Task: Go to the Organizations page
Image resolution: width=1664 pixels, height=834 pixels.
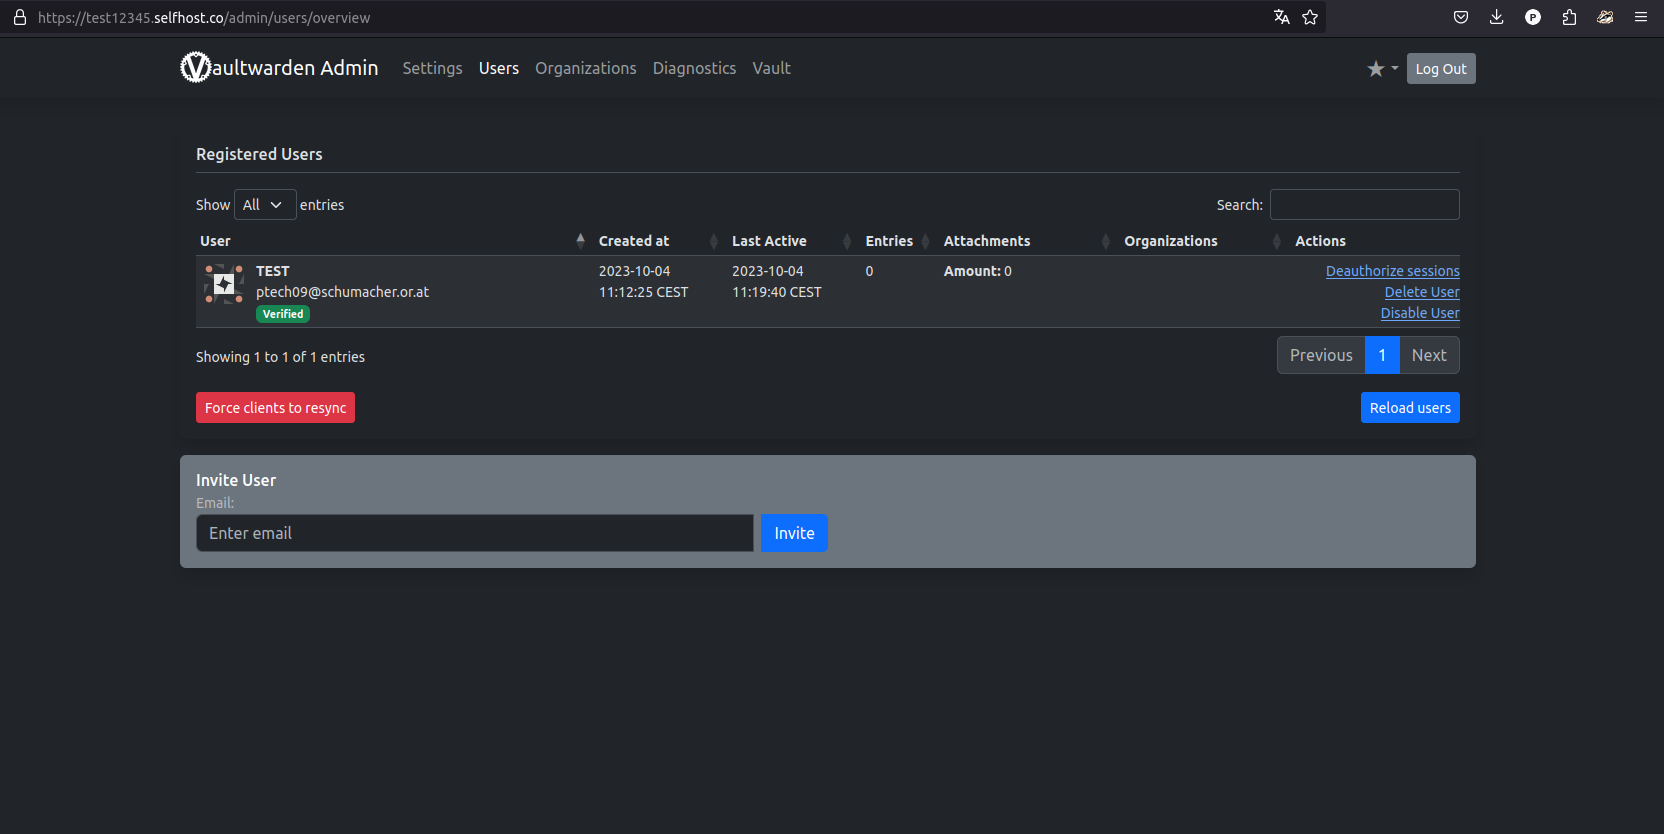Action: [x=585, y=68]
